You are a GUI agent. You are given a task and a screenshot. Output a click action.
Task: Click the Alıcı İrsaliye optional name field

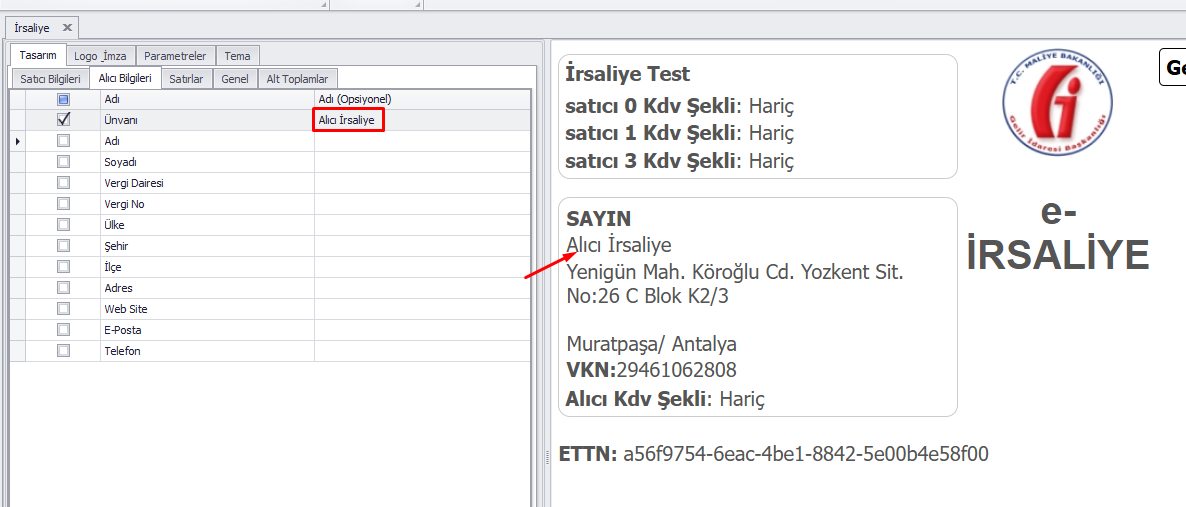point(347,120)
